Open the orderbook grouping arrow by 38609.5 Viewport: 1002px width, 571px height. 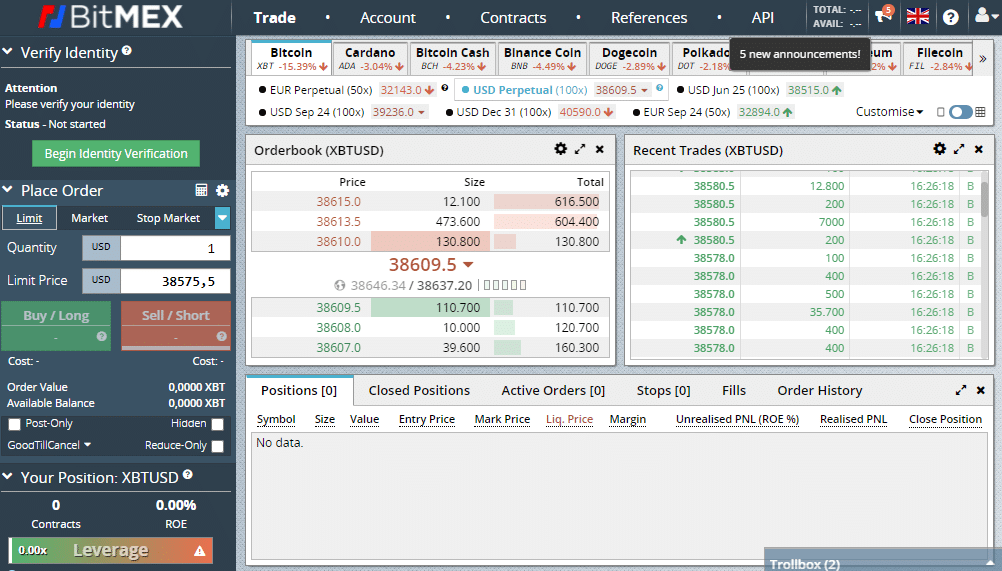[468, 264]
